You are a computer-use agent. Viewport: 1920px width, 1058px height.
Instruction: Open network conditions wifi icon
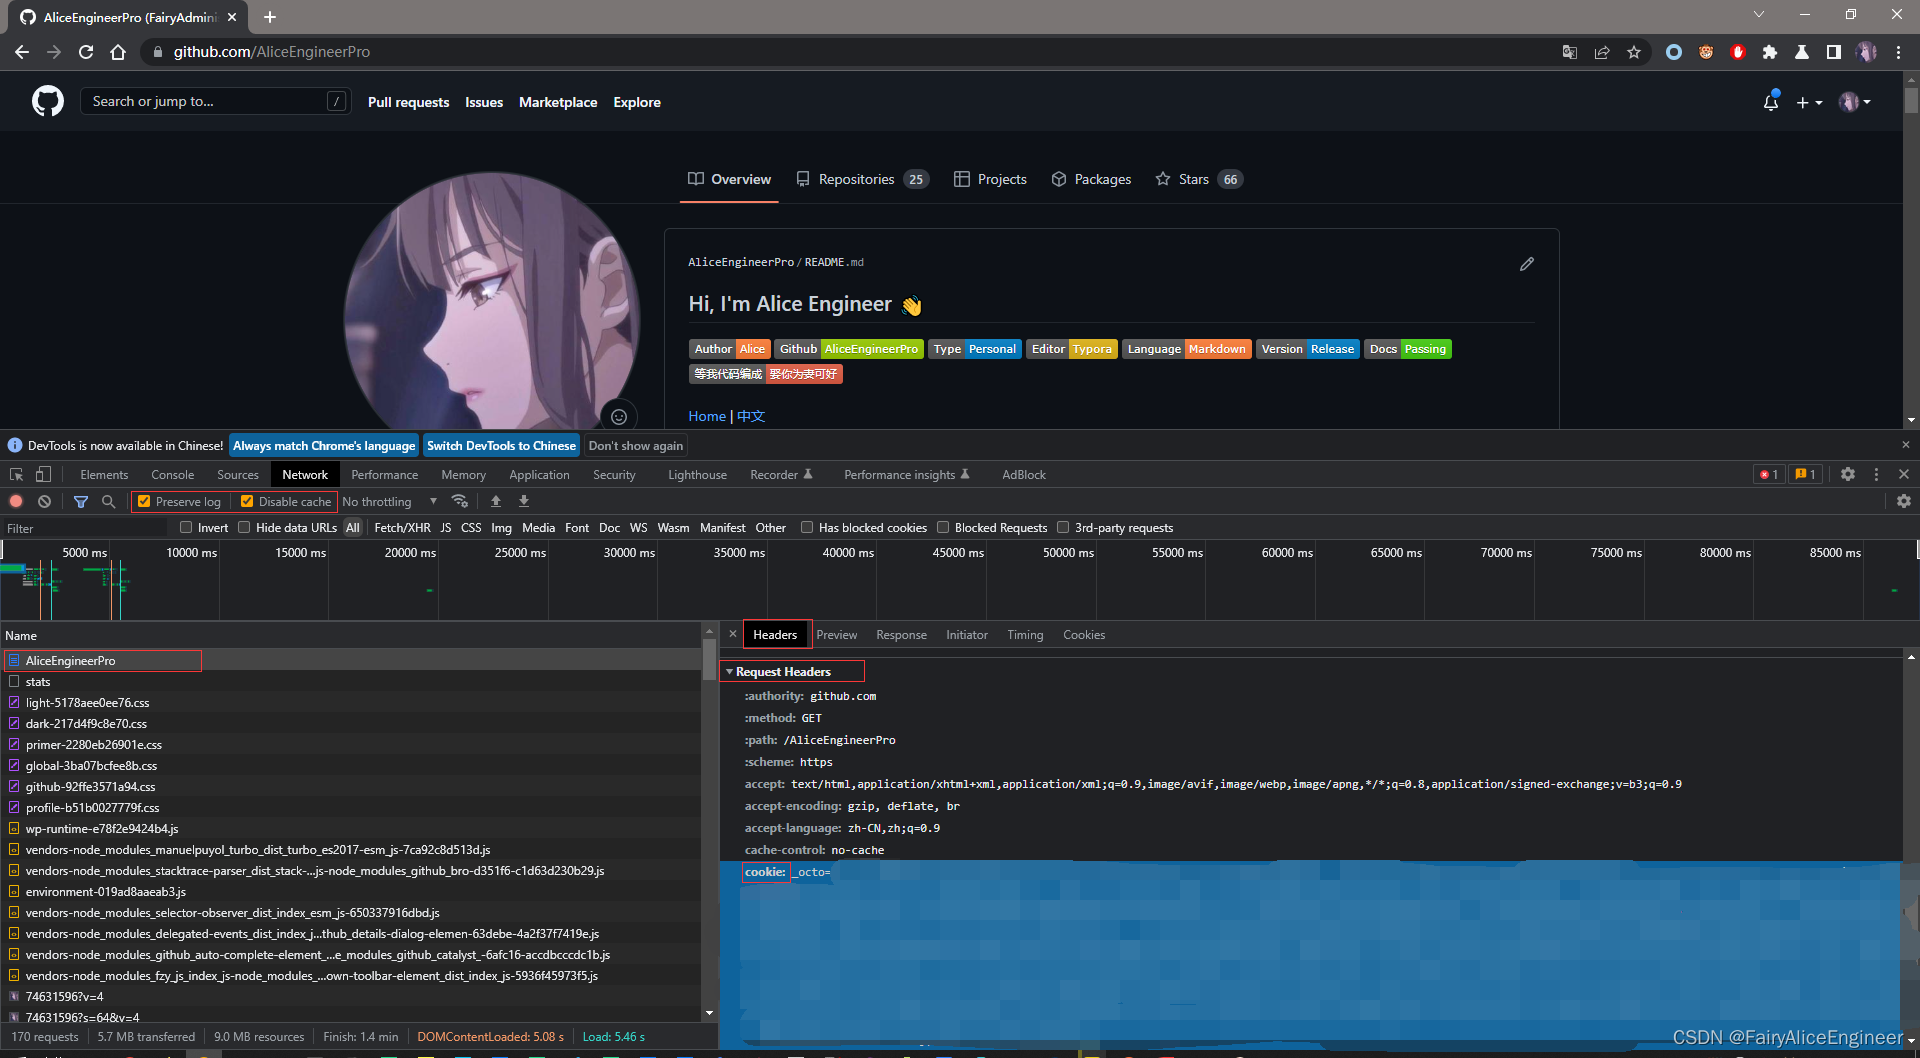460,501
